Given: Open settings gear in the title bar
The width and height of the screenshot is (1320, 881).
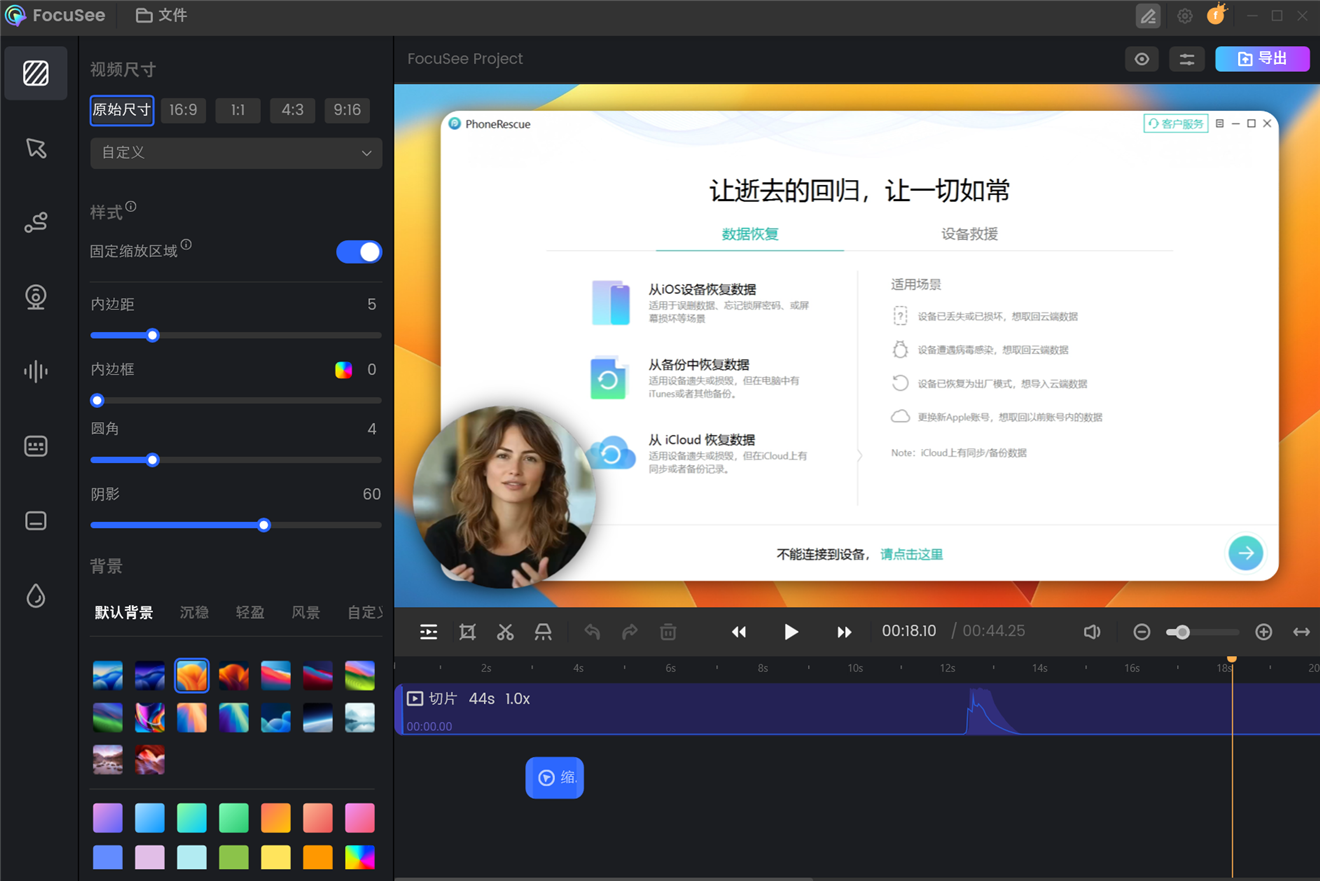Looking at the screenshot, I should click(1185, 16).
